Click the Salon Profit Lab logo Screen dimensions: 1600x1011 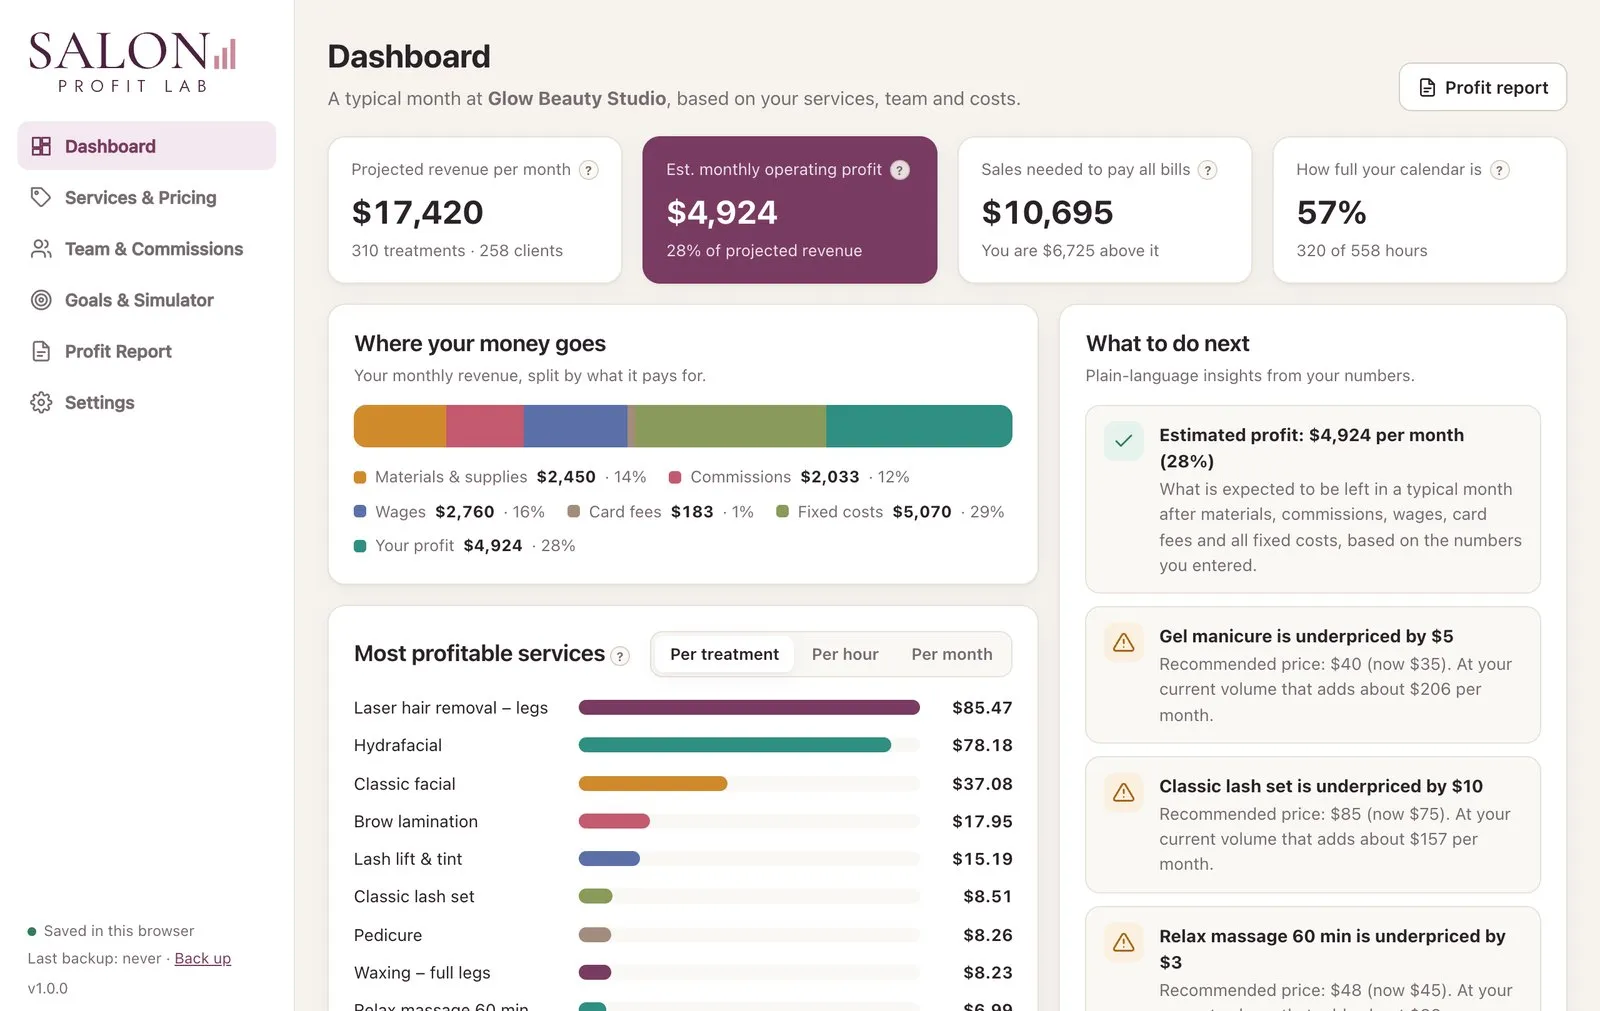click(132, 62)
